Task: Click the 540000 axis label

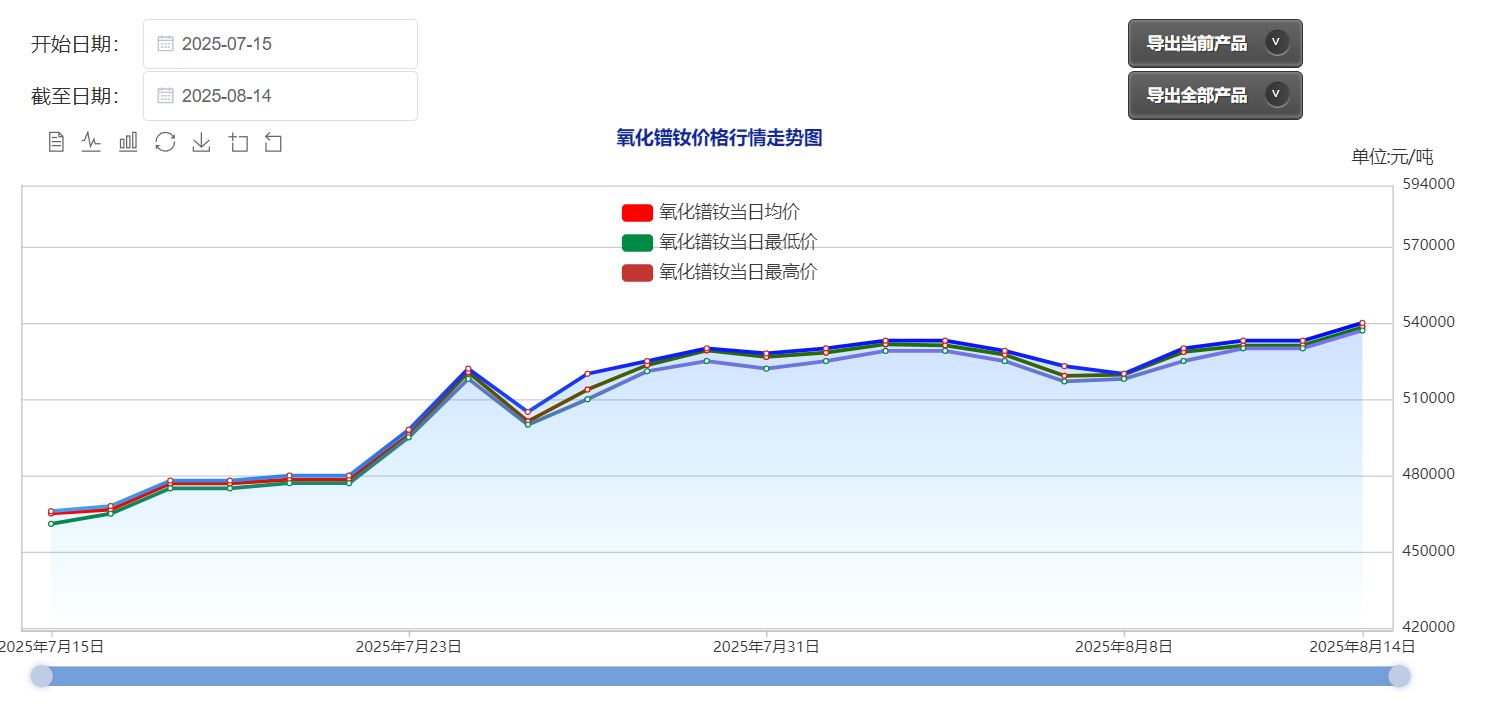Action: [x=1429, y=322]
